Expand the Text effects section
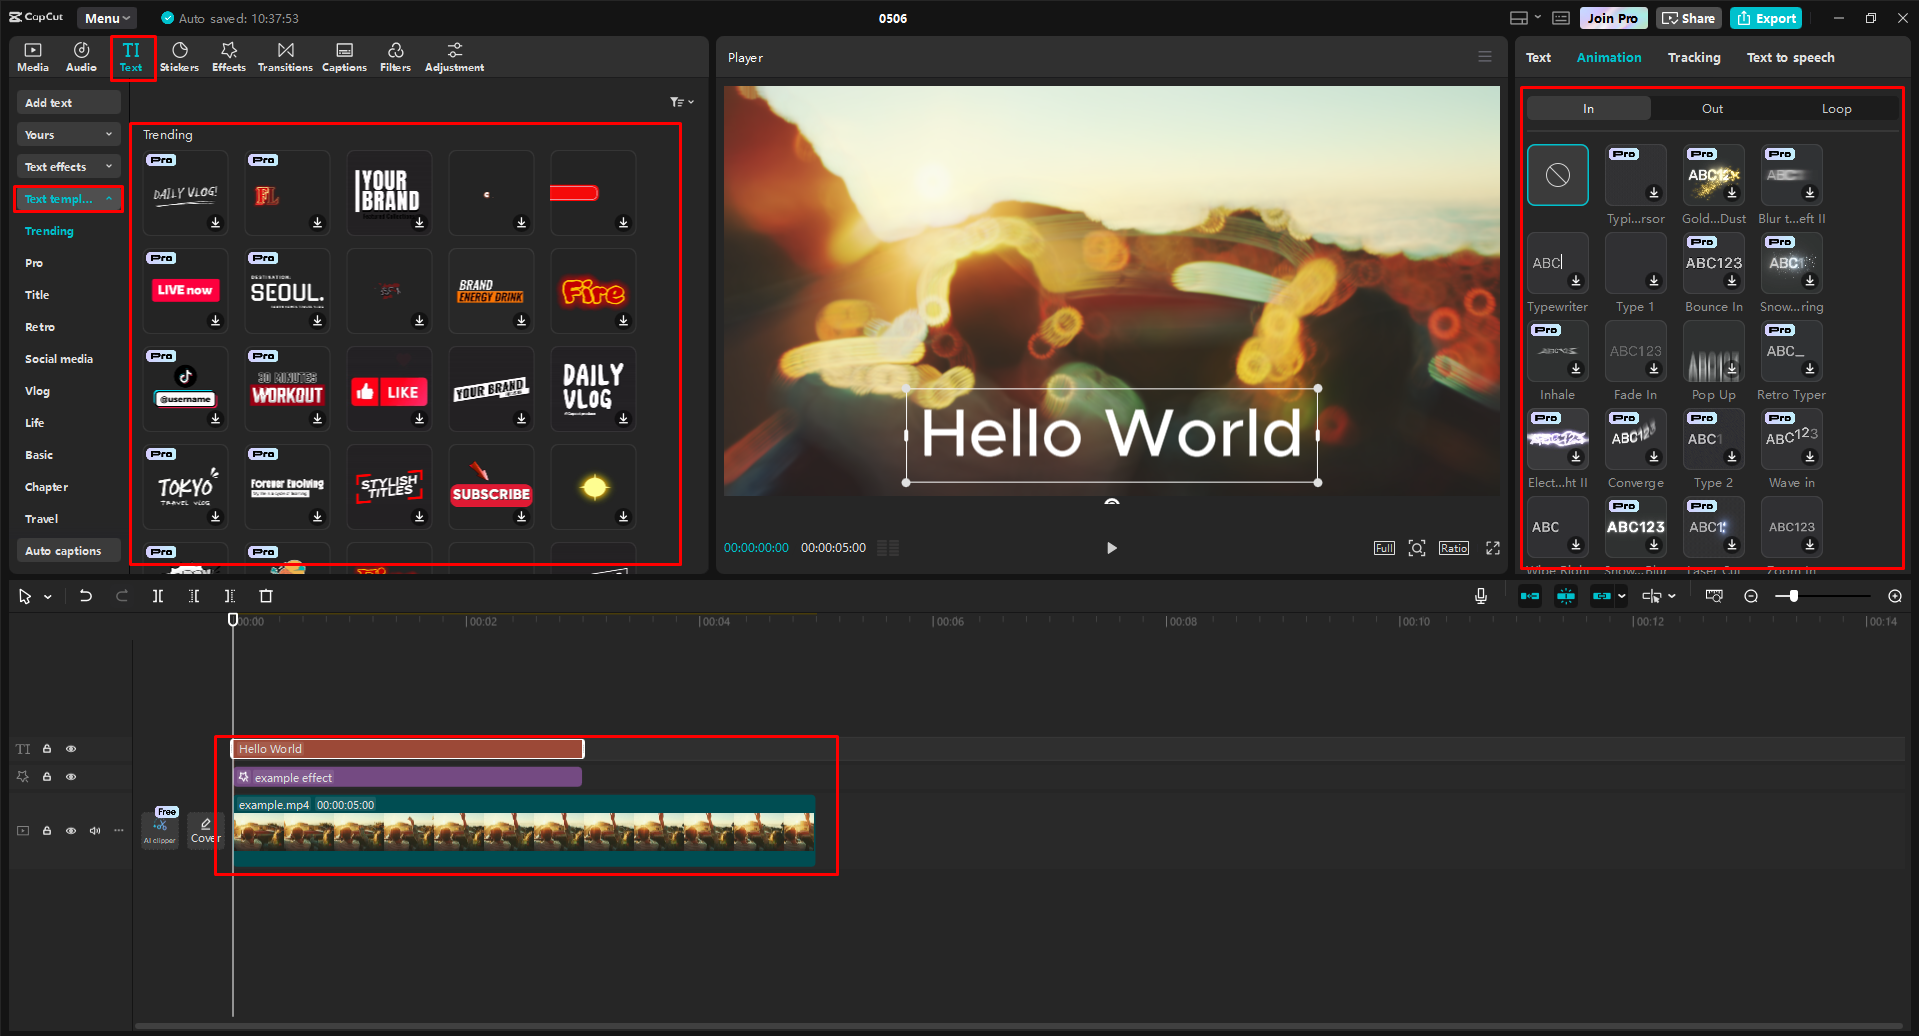This screenshot has width=1919, height=1036. [x=68, y=167]
